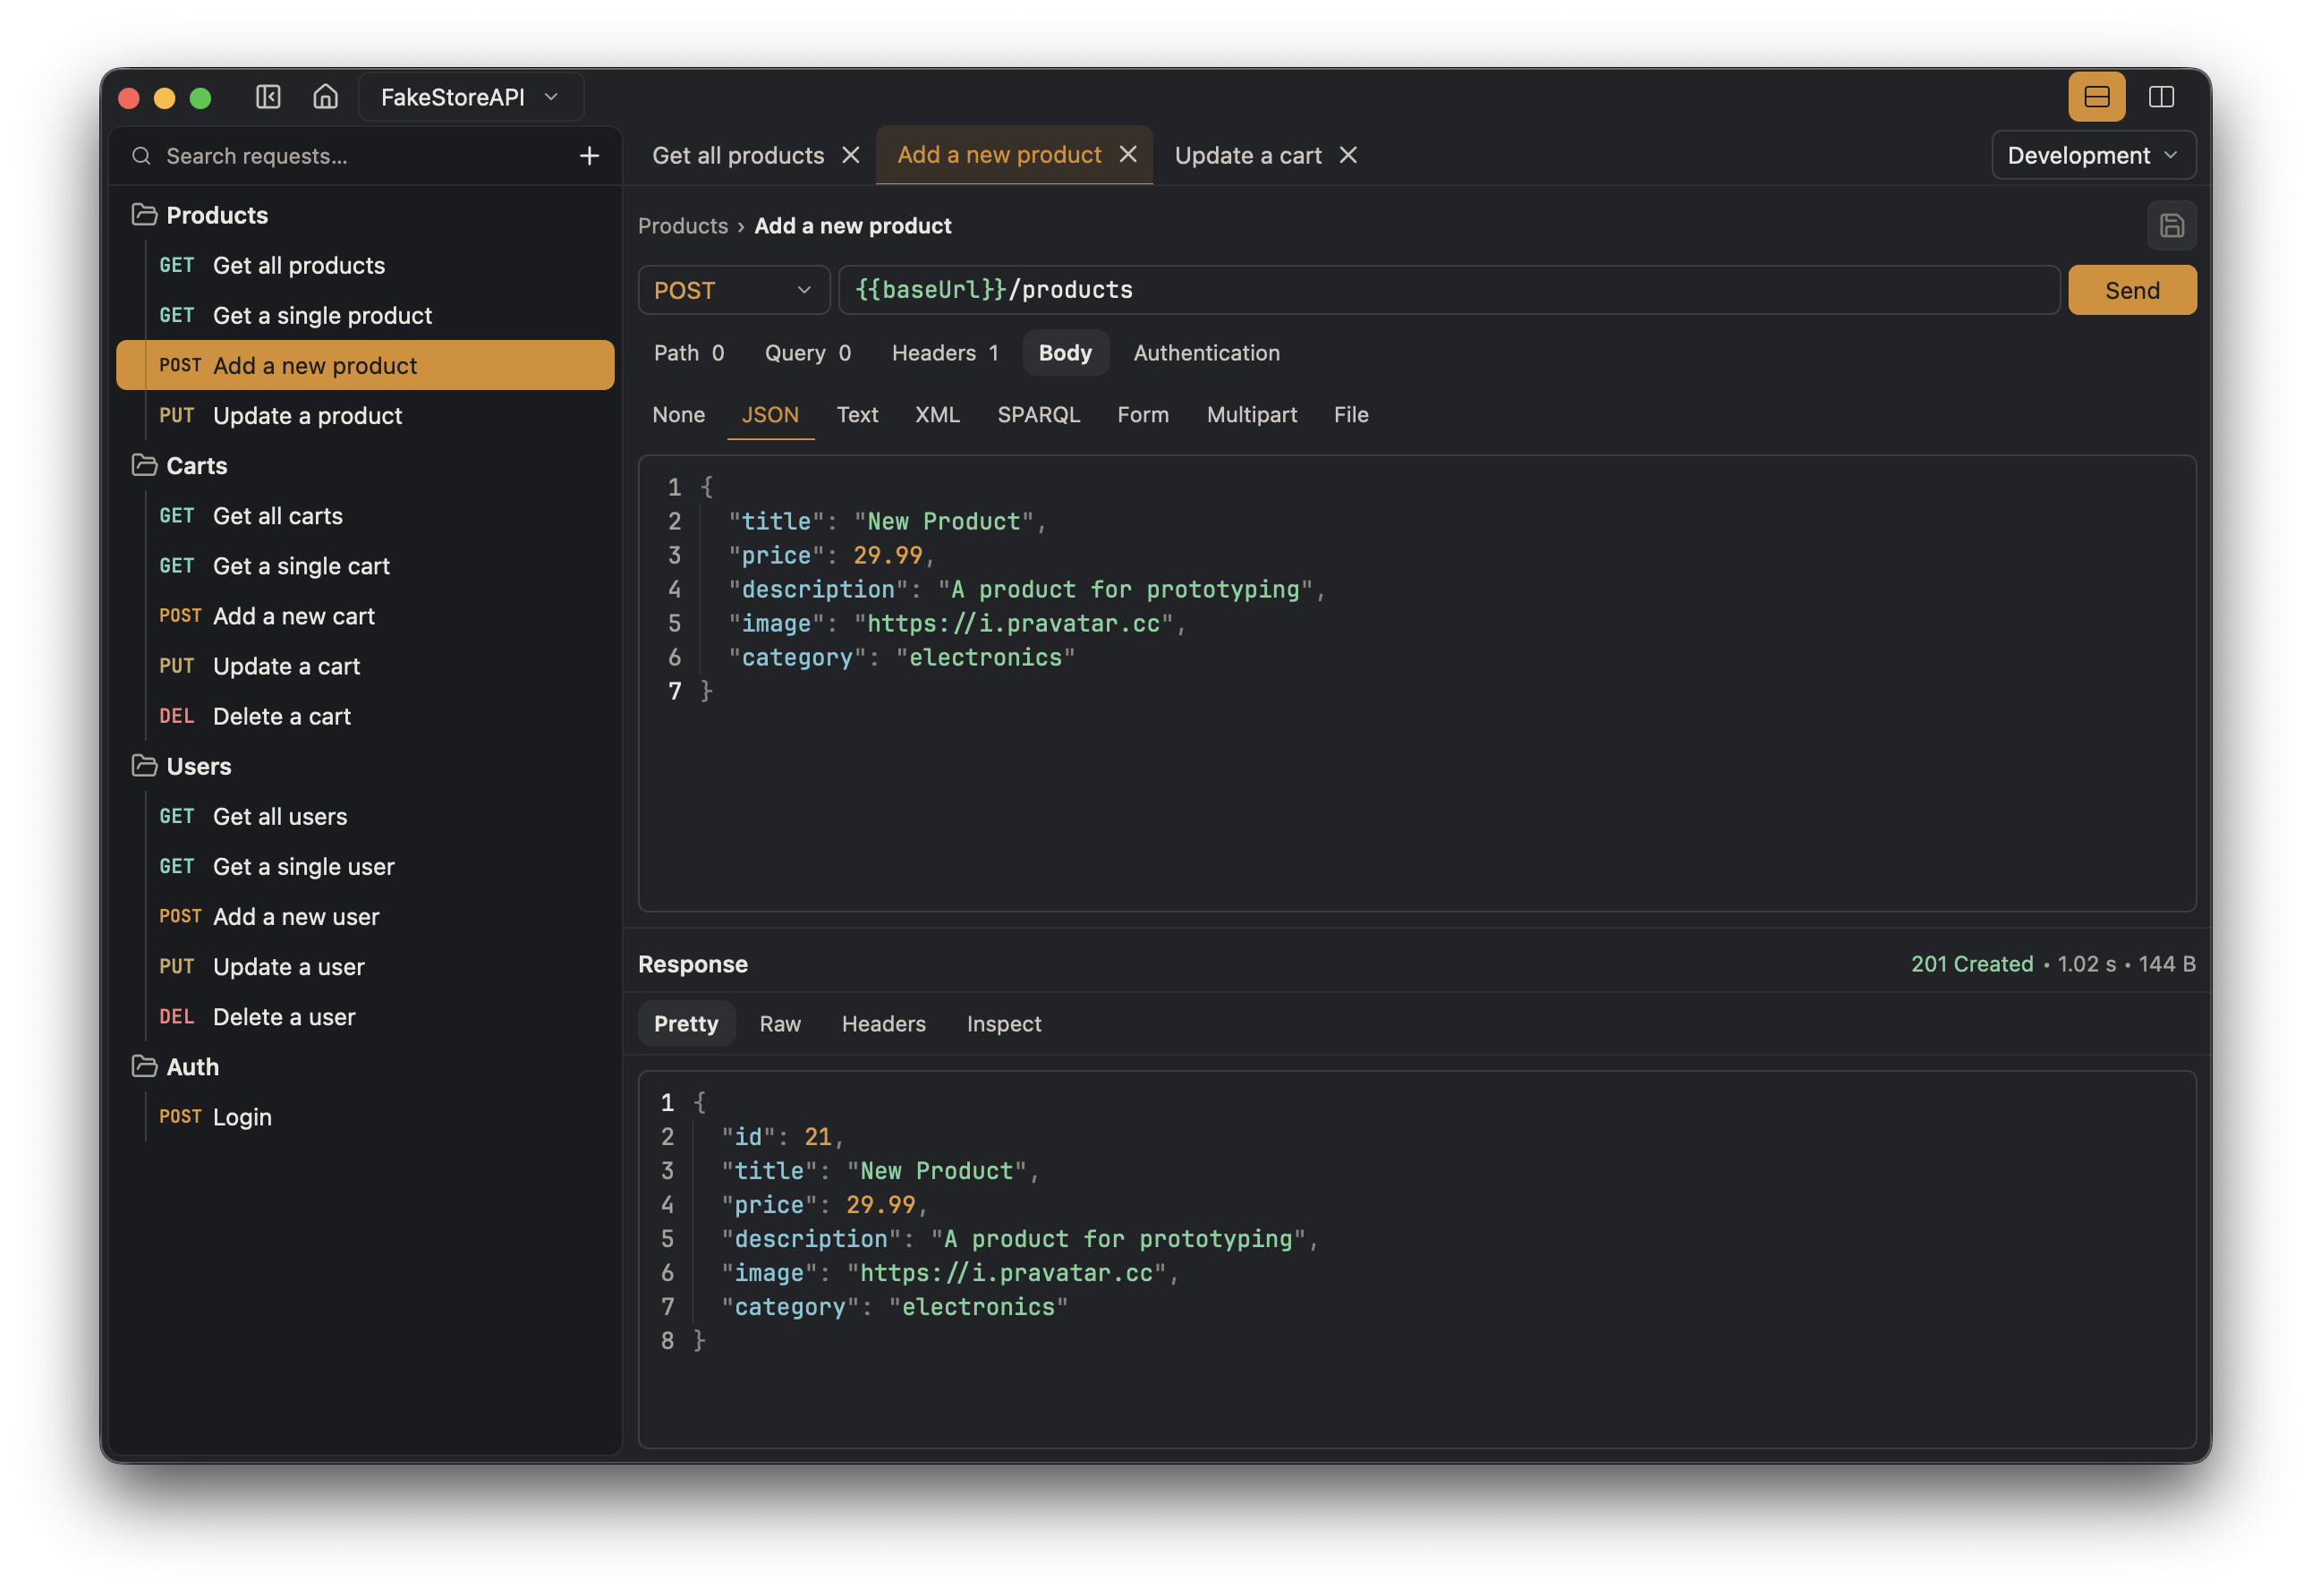Open the Get a single product request
Image resolution: width=2312 pixels, height=1596 pixels.
click(365, 315)
